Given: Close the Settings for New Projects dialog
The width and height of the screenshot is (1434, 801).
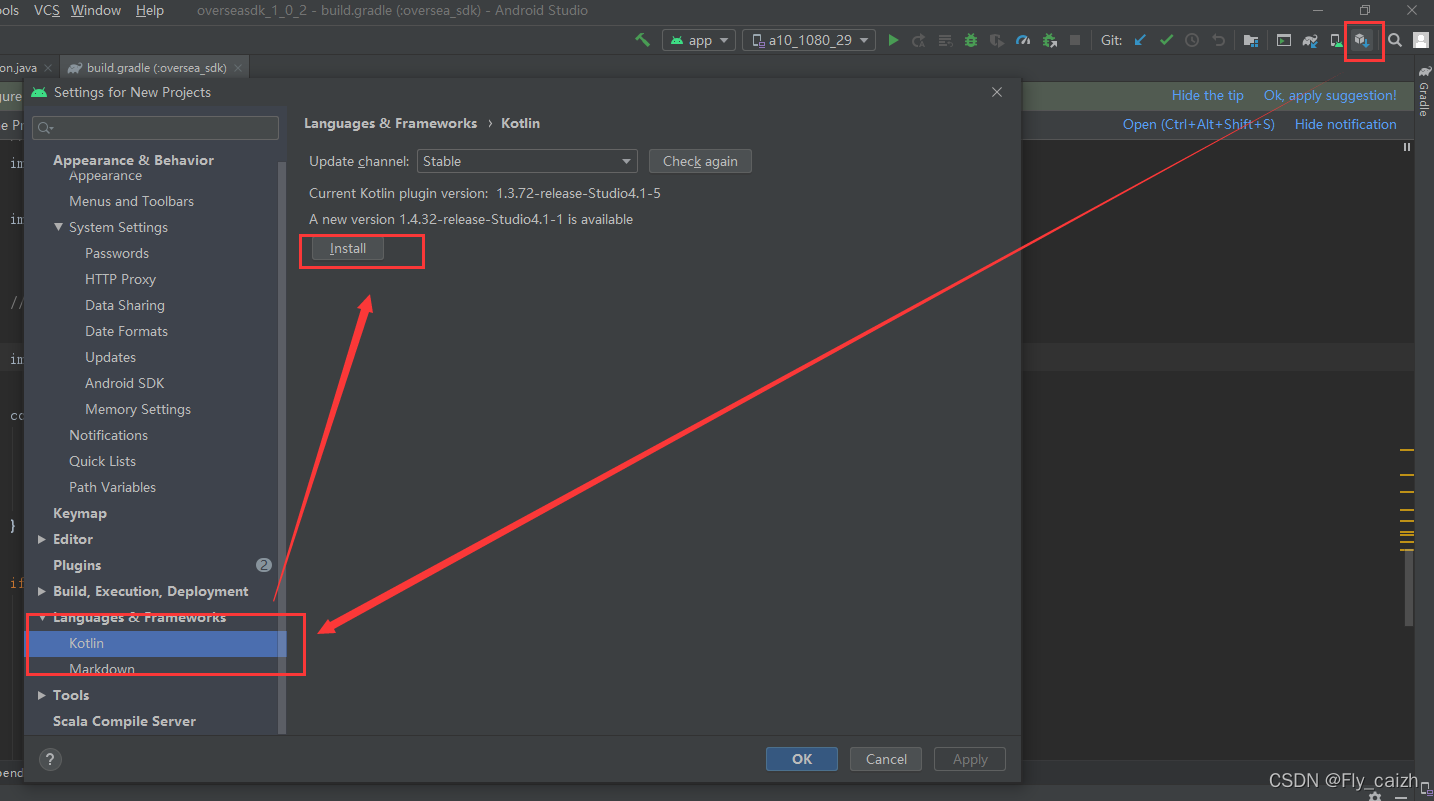Looking at the screenshot, I should click(997, 92).
